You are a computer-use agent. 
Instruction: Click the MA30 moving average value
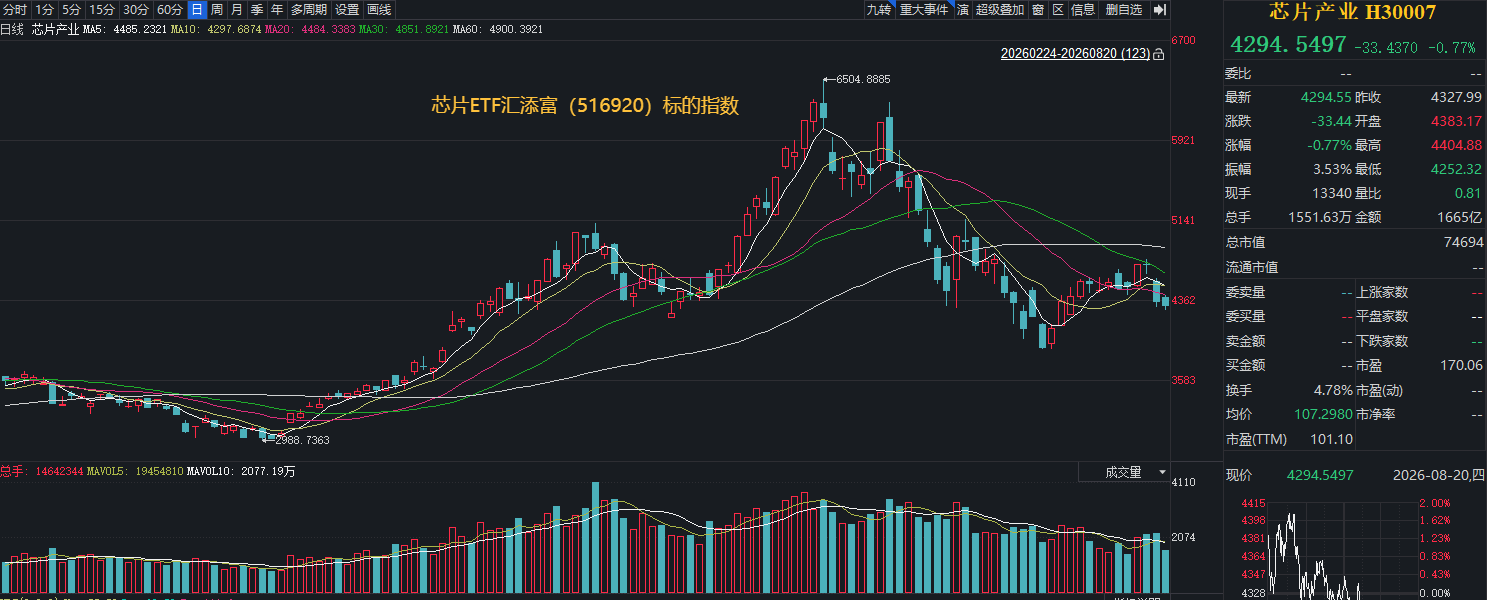[x=403, y=29]
